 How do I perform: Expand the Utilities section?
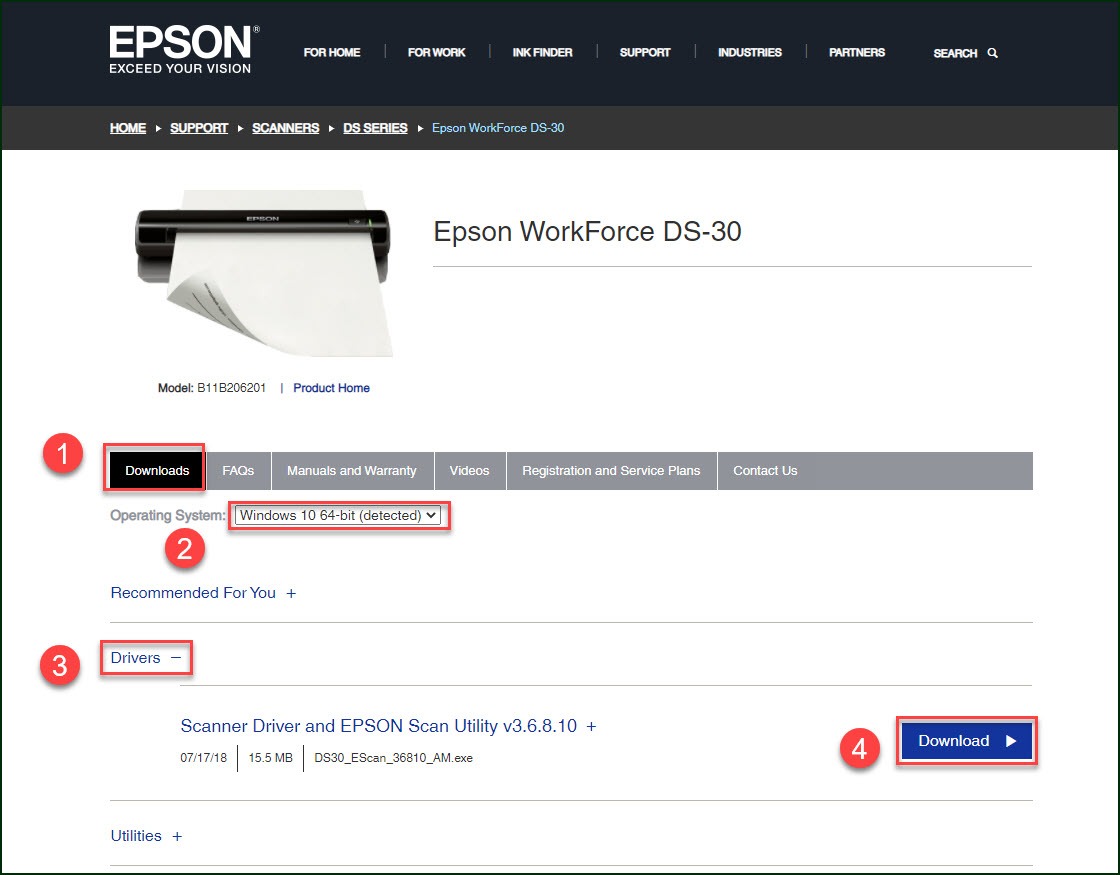point(146,836)
